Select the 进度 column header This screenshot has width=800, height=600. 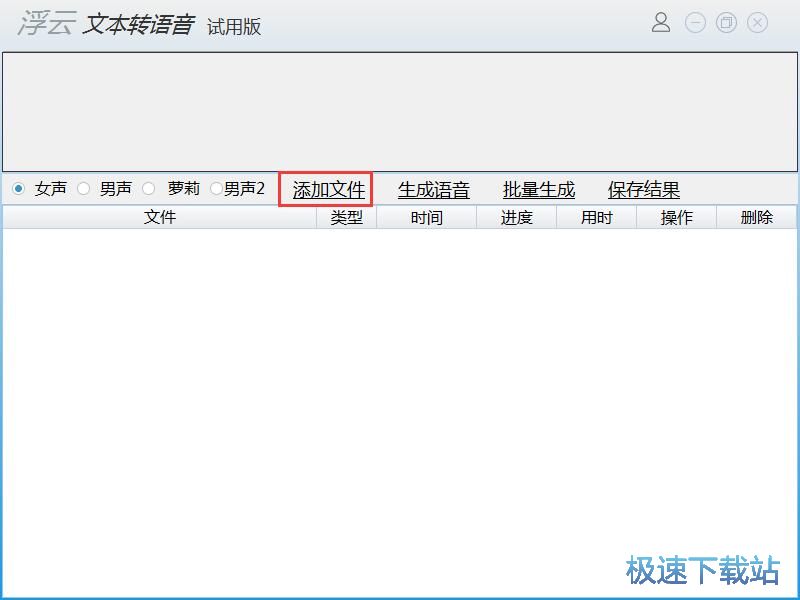point(516,217)
